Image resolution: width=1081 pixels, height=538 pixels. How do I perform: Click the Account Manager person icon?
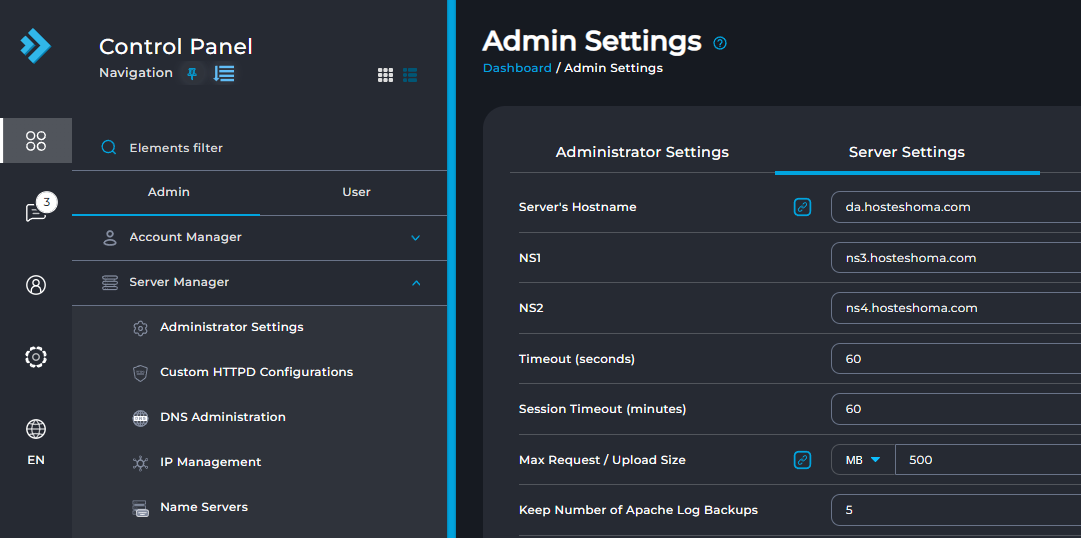[110, 238]
